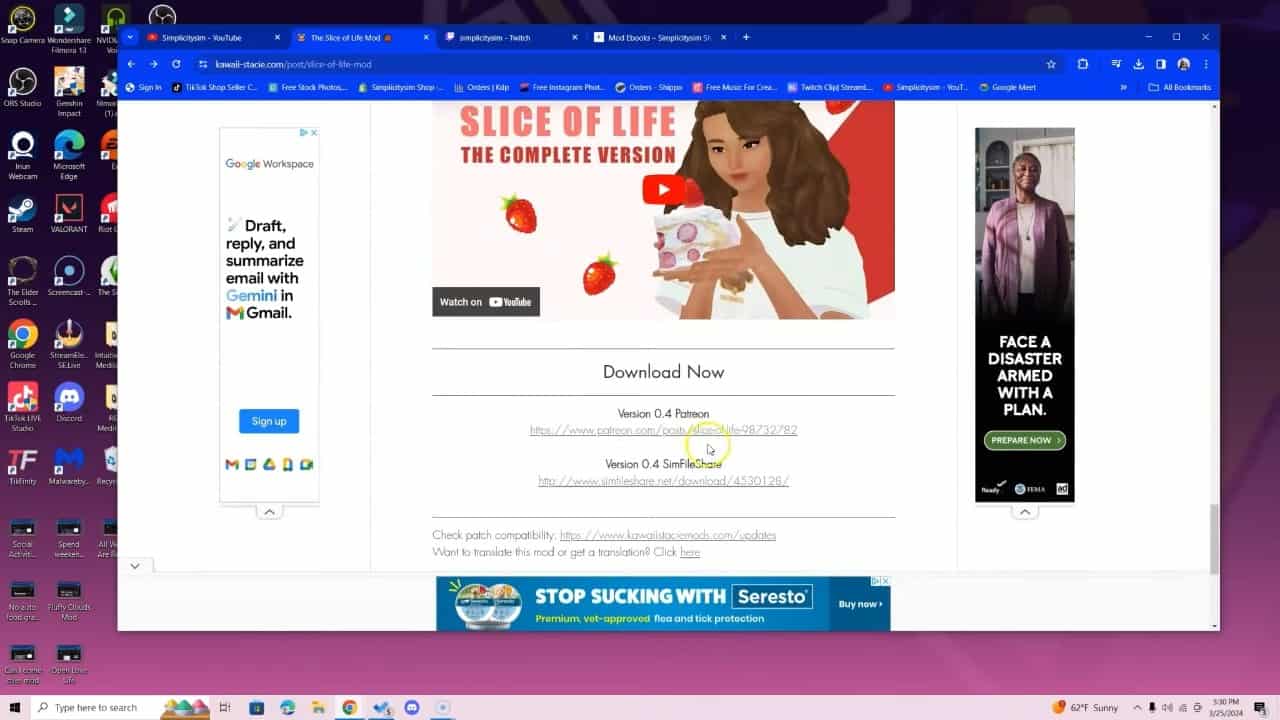The width and height of the screenshot is (1280, 720).
Task: Expand the tab search dropdown arrow
Action: (x=130, y=37)
